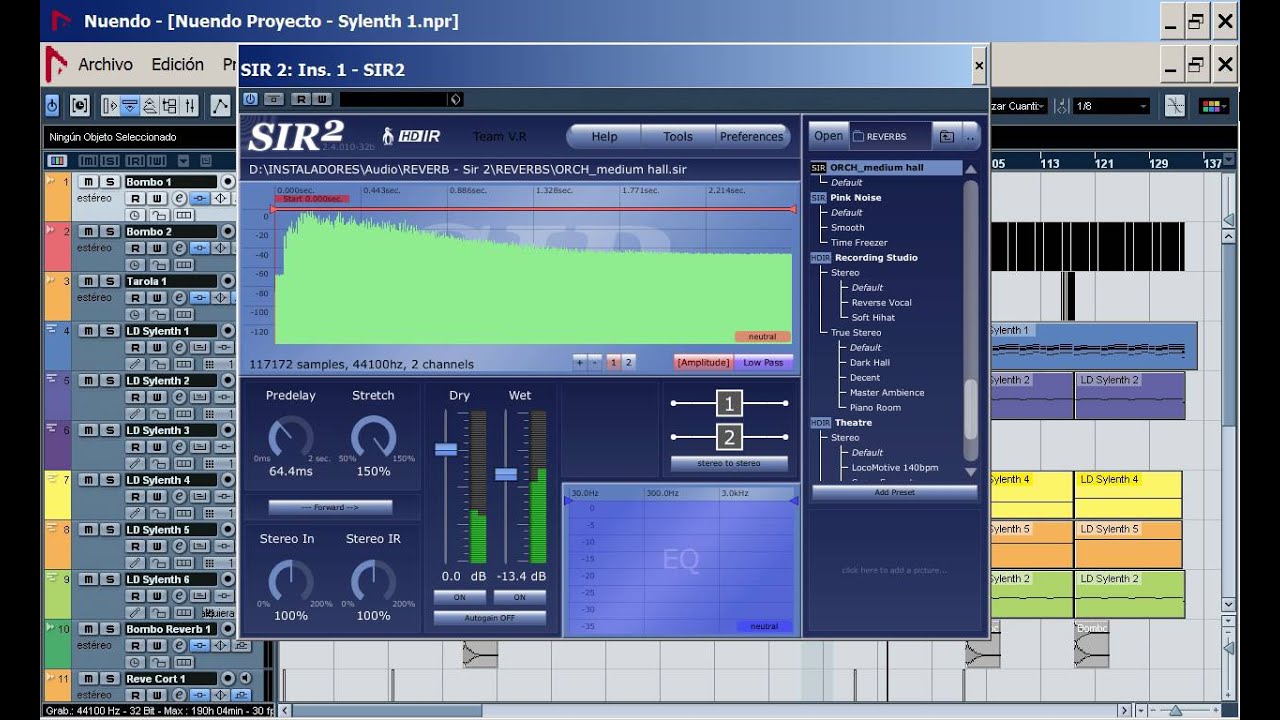The width and height of the screenshot is (1280, 720).
Task: Click the Nuendo constrain delay compensation power icon
Action: [x=53, y=105]
